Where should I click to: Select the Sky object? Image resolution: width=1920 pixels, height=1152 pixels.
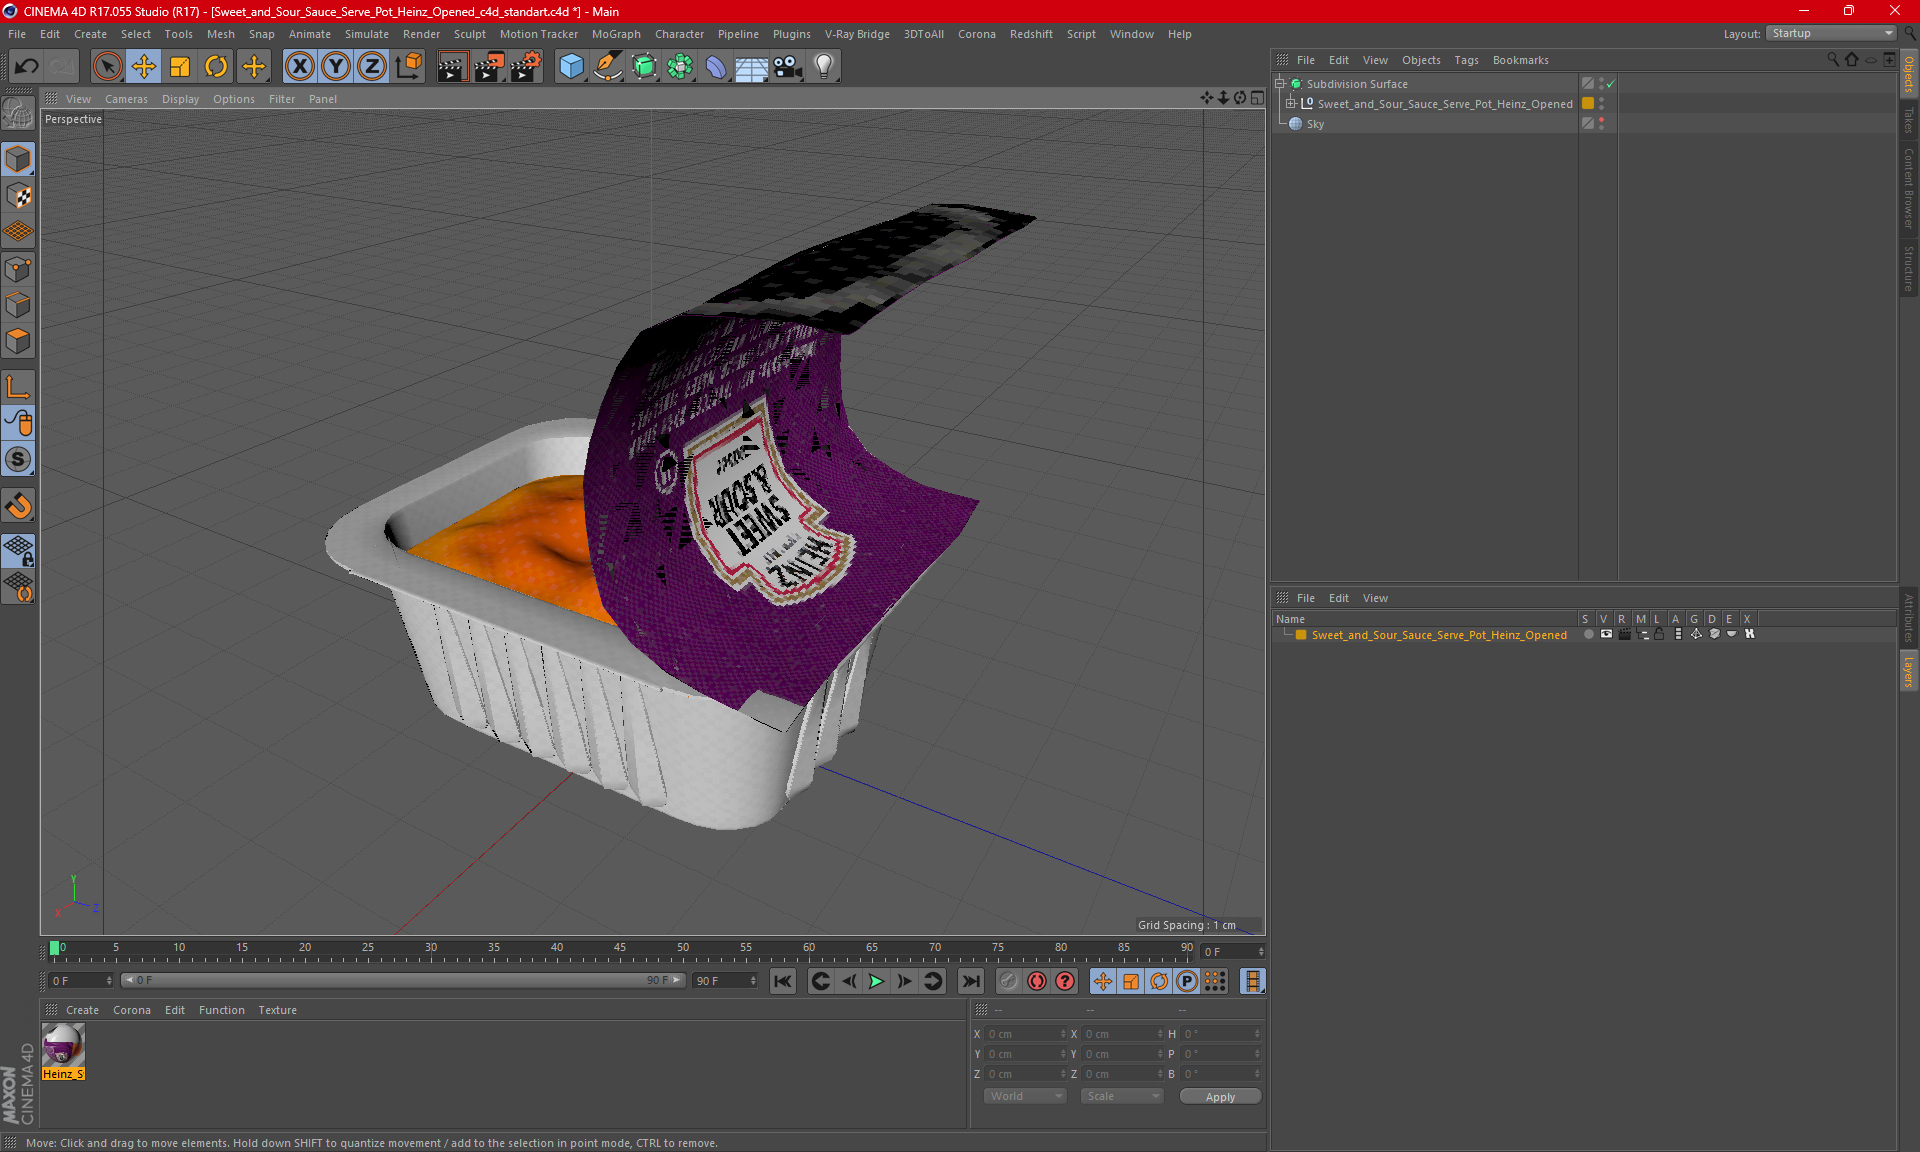1315,124
